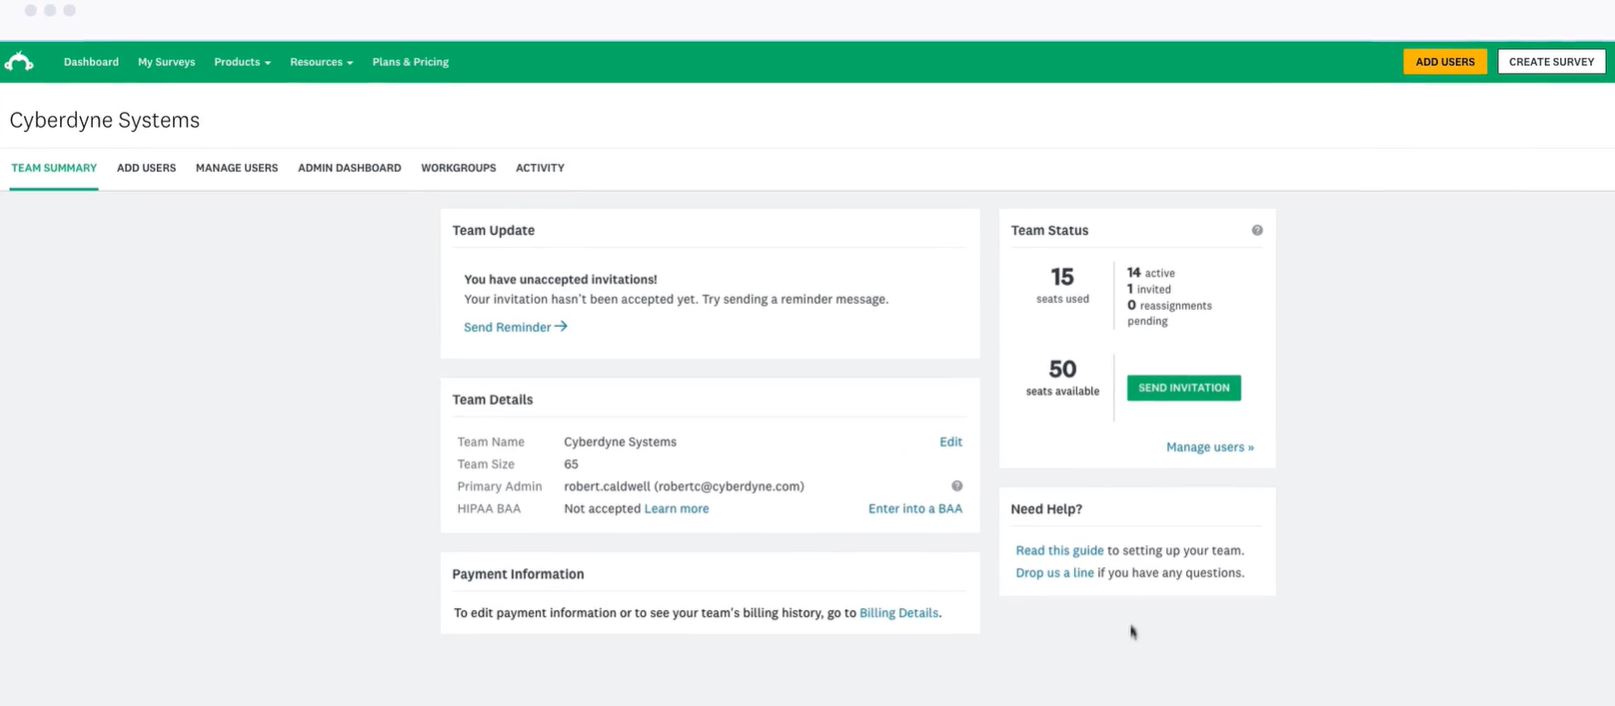Edit the team name
The height and width of the screenshot is (706, 1615).
point(950,442)
